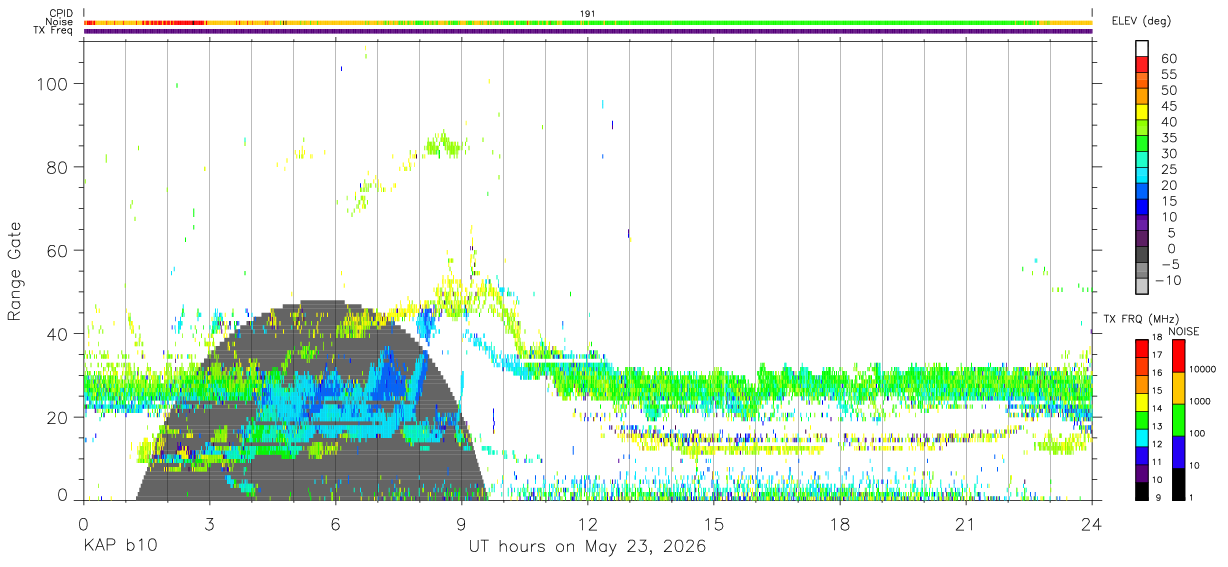The width and height of the screenshot is (1228, 567).
Task: Select the green 100–1000 NOISE colorbar segment
Action: point(1178,419)
